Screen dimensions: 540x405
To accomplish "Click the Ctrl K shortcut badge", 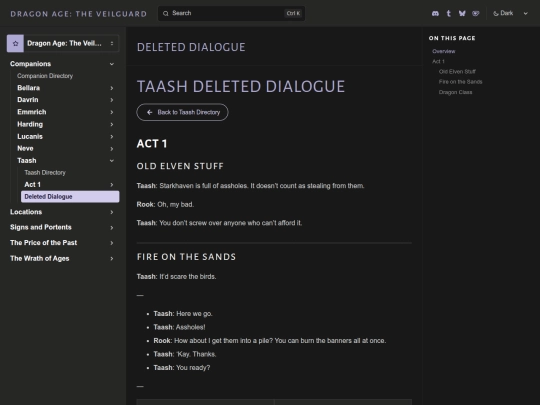I will click(x=293, y=13).
